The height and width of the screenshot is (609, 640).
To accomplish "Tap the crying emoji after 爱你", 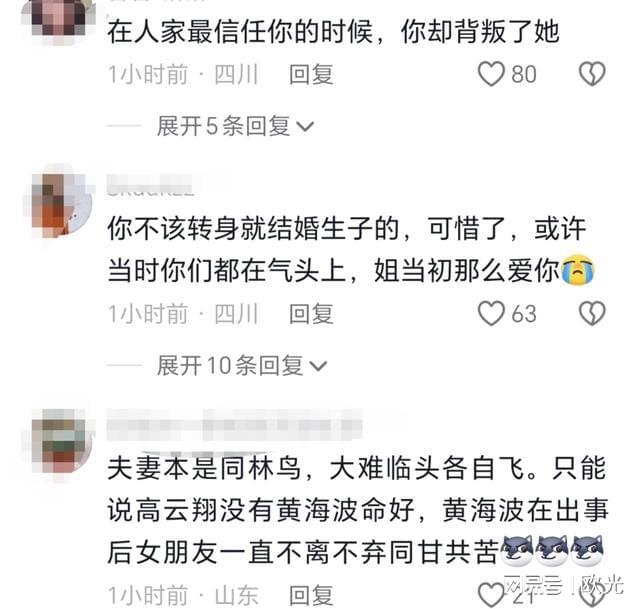I will (578, 269).
